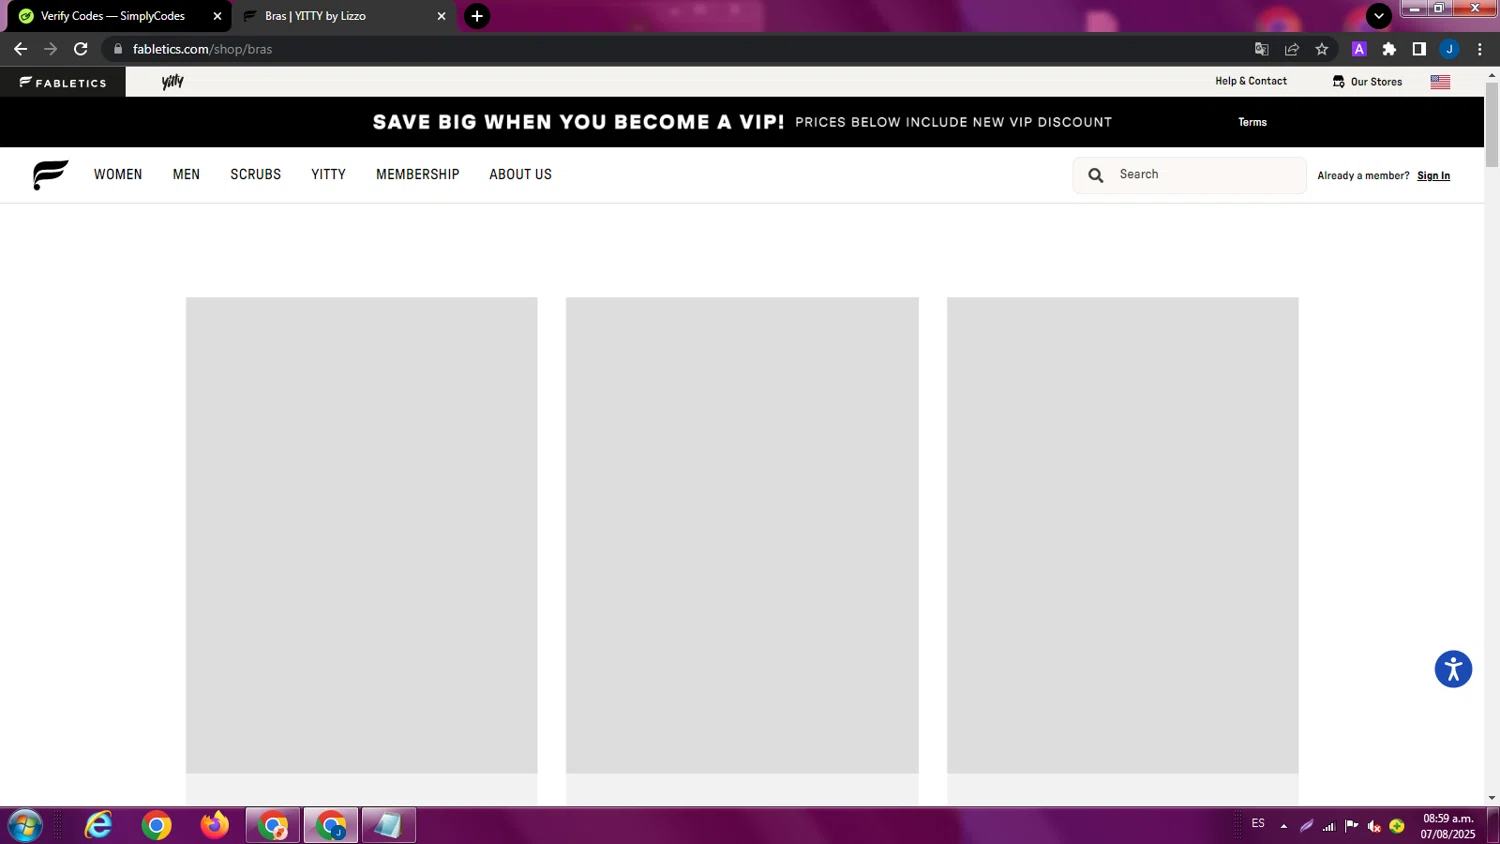Open the notepad-style app on the taskbar
The height and width of the screenshot is (844, 1500).
[x=388, y=826]
